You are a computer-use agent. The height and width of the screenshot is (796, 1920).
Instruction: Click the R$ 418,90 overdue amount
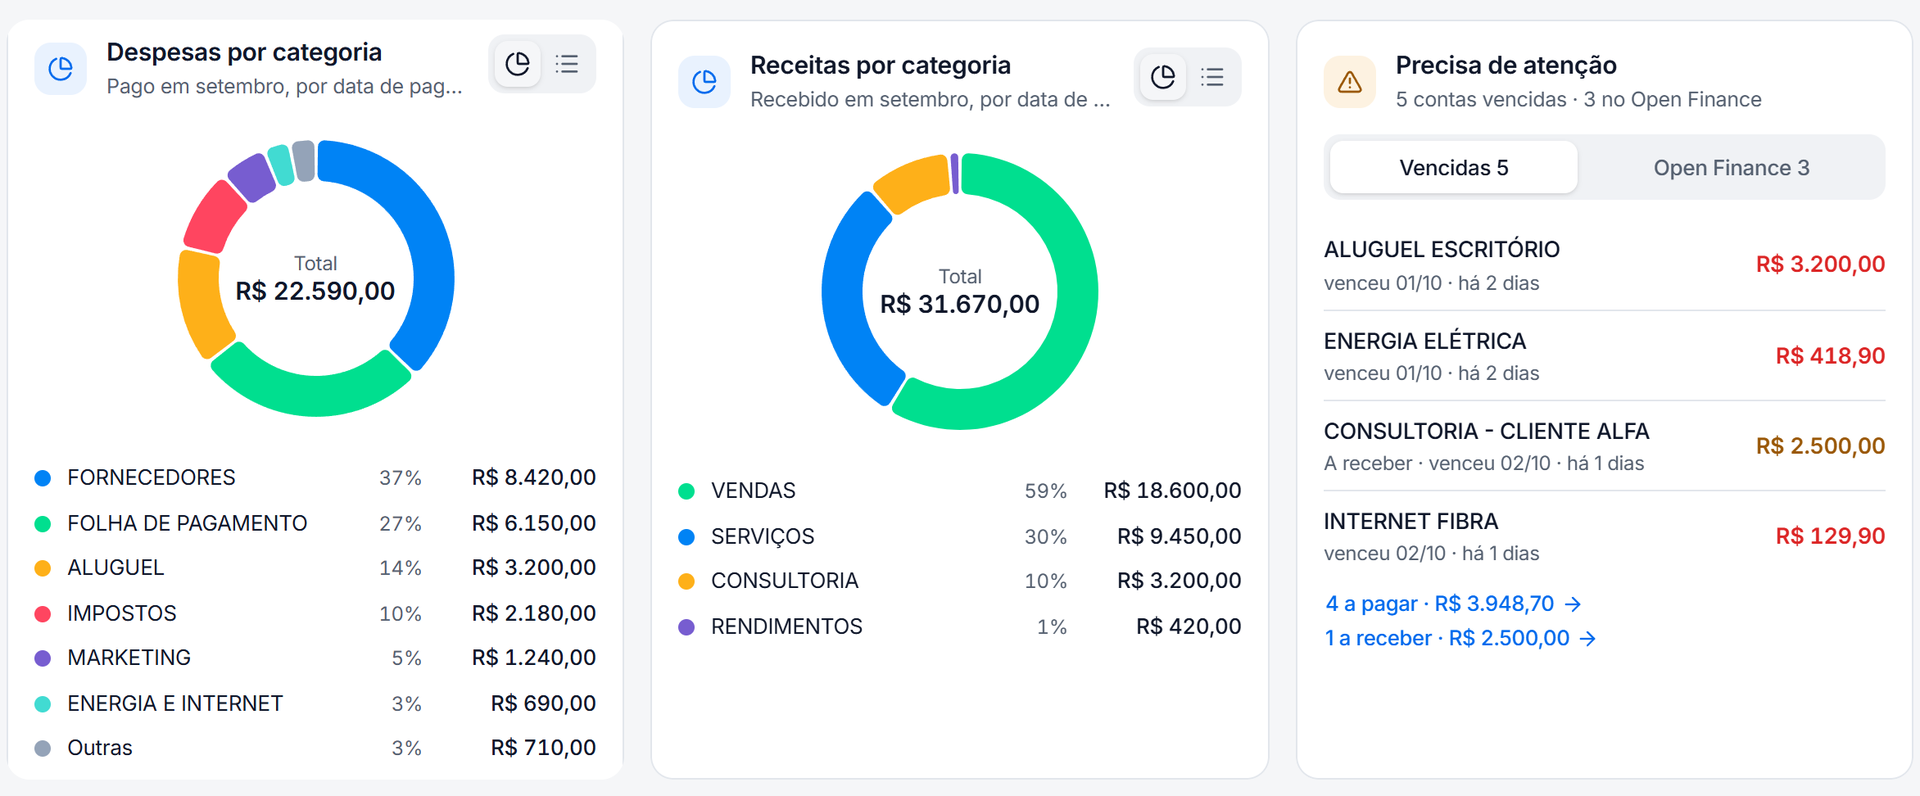tap(1830, 356)
